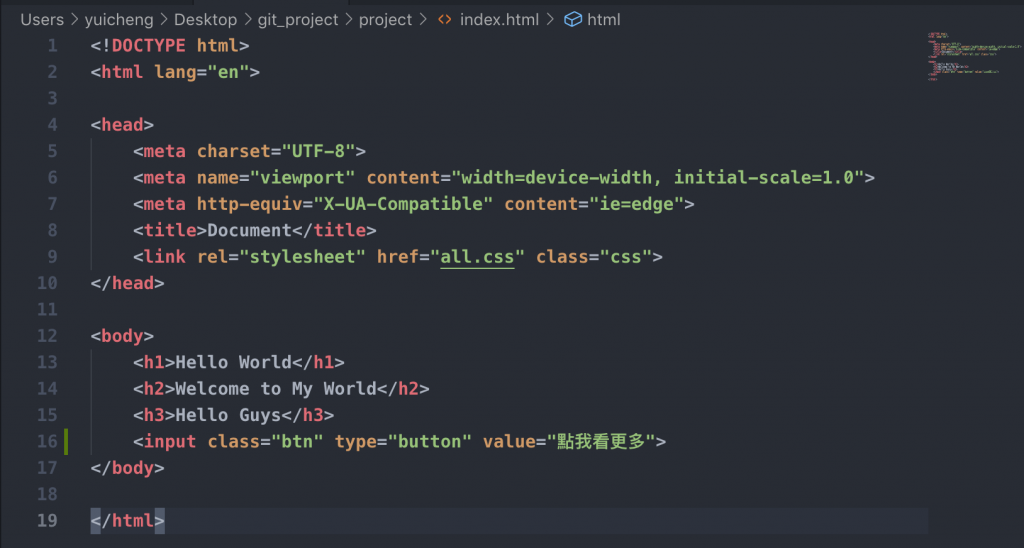Screen dimensions: 1024x548
Task: Click the class="css" value
Action: click(x=626, y=257)
